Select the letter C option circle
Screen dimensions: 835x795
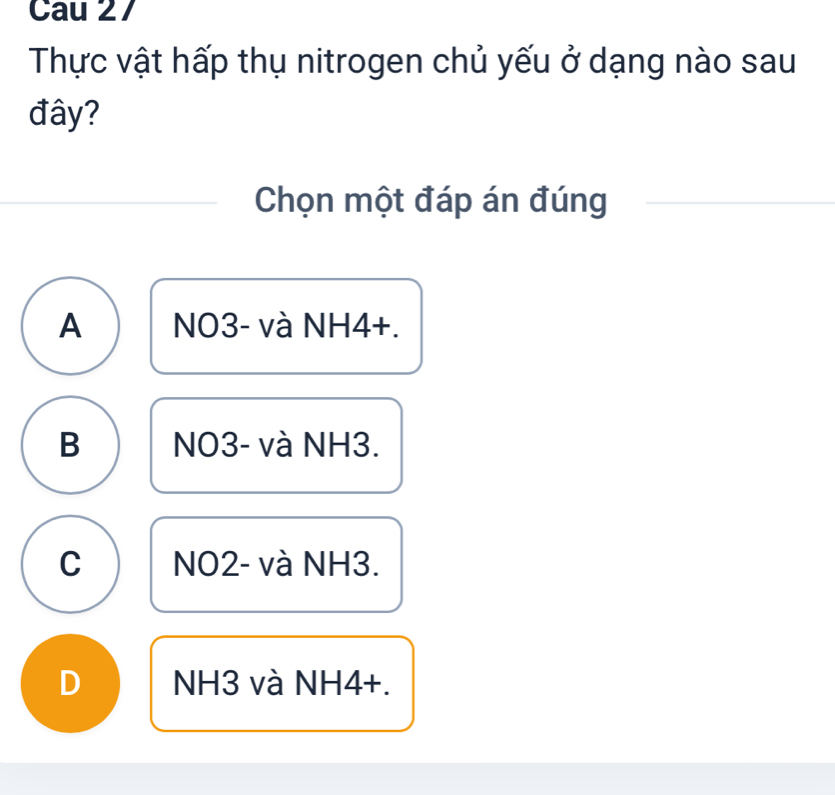[x=70, y=564]
